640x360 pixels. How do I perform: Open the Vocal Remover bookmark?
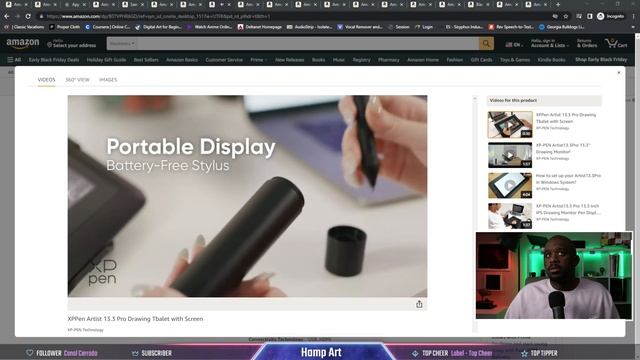(360, 27)
